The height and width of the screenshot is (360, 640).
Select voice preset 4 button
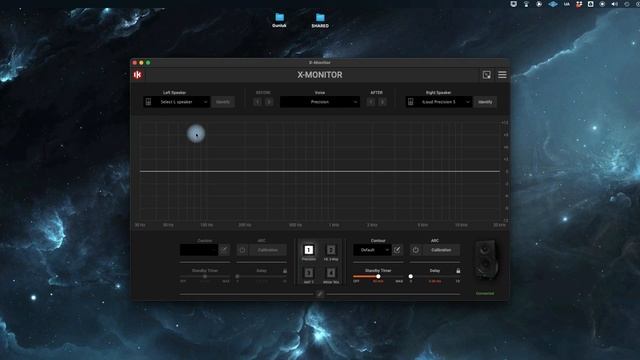click(x=331, y=273)
